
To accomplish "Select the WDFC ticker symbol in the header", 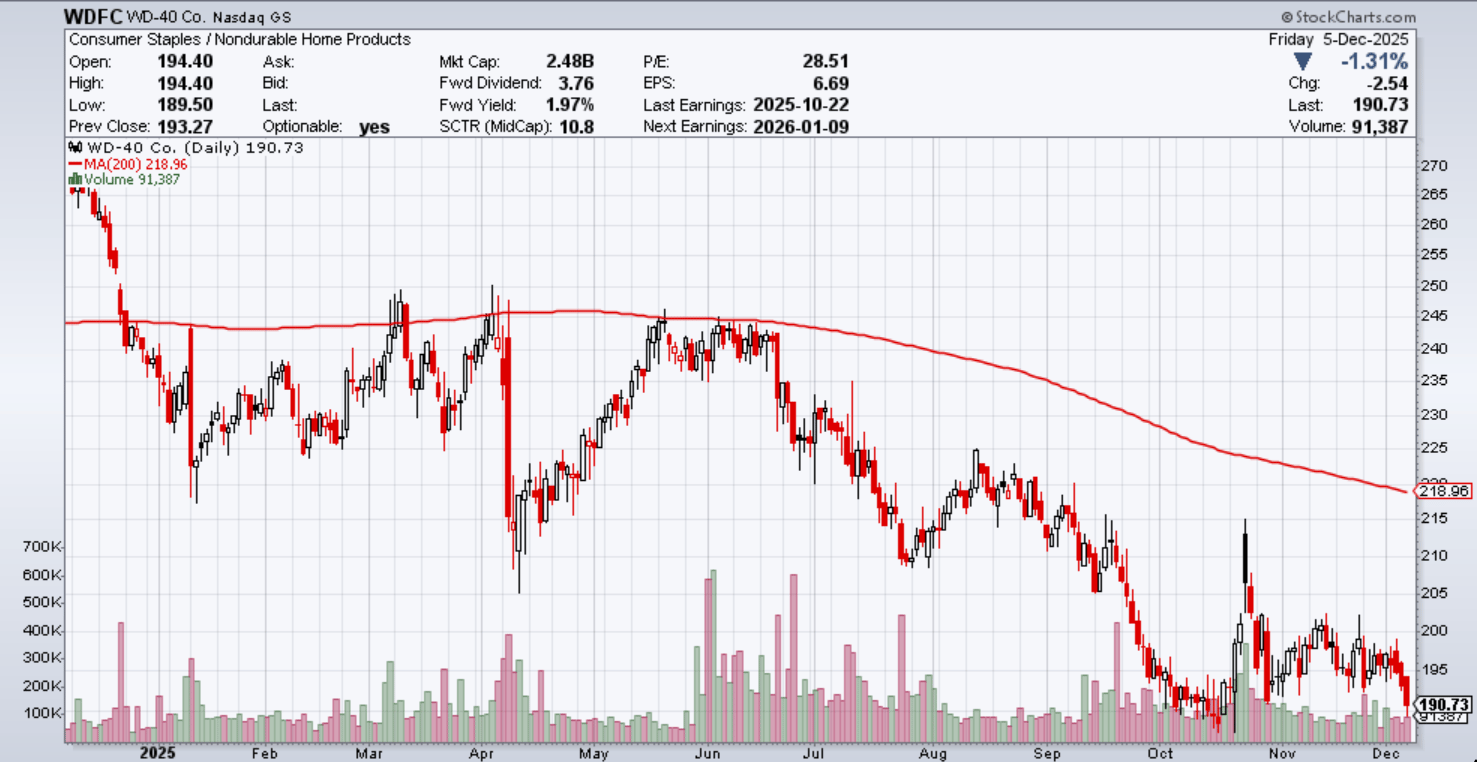I will [x=94, y=17].
